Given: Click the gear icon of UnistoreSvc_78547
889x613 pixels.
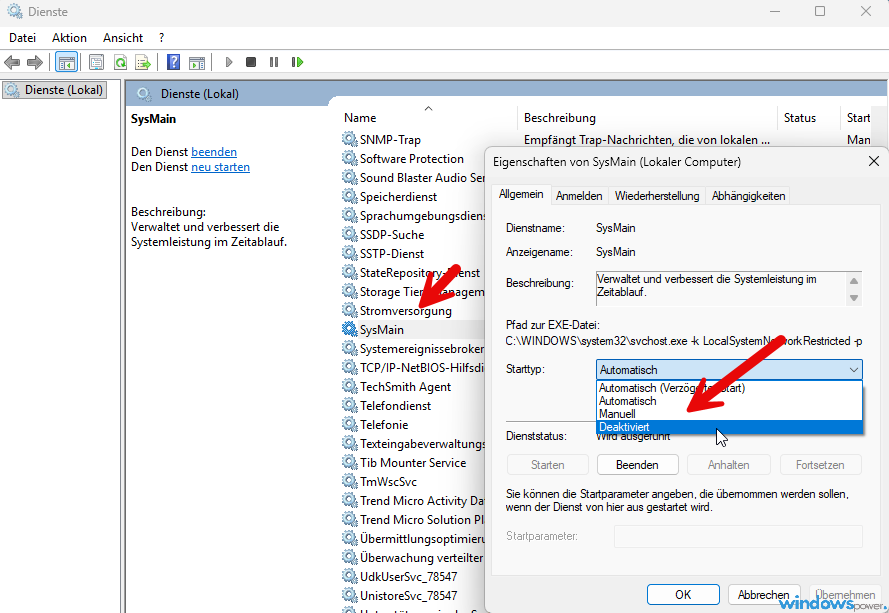Looking at the screenshot, I should coord(349,595).
